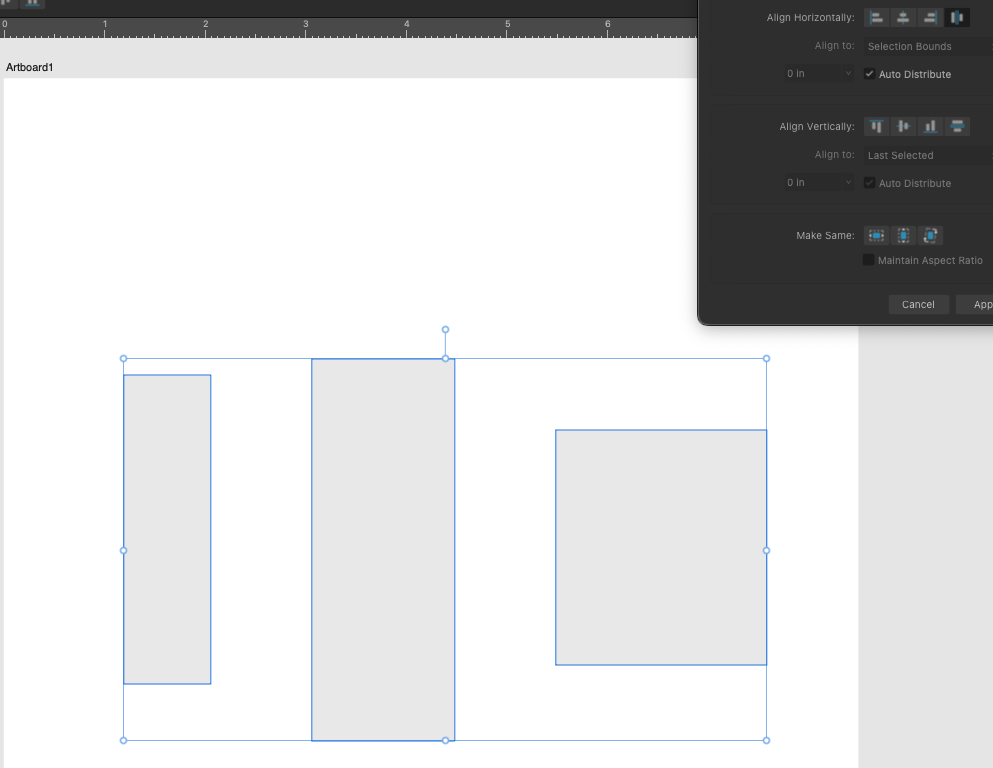Click the Make Same Height icon
The image size is (993, 768).
click(x=904, y=235)
